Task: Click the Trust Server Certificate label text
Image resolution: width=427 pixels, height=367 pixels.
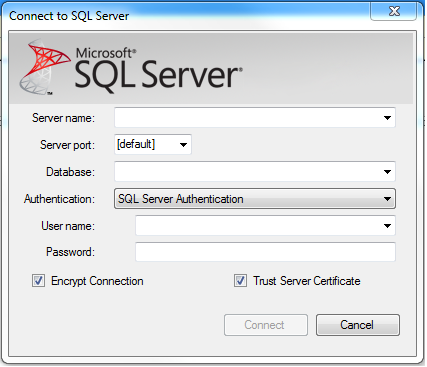Action: coord(307,281)
